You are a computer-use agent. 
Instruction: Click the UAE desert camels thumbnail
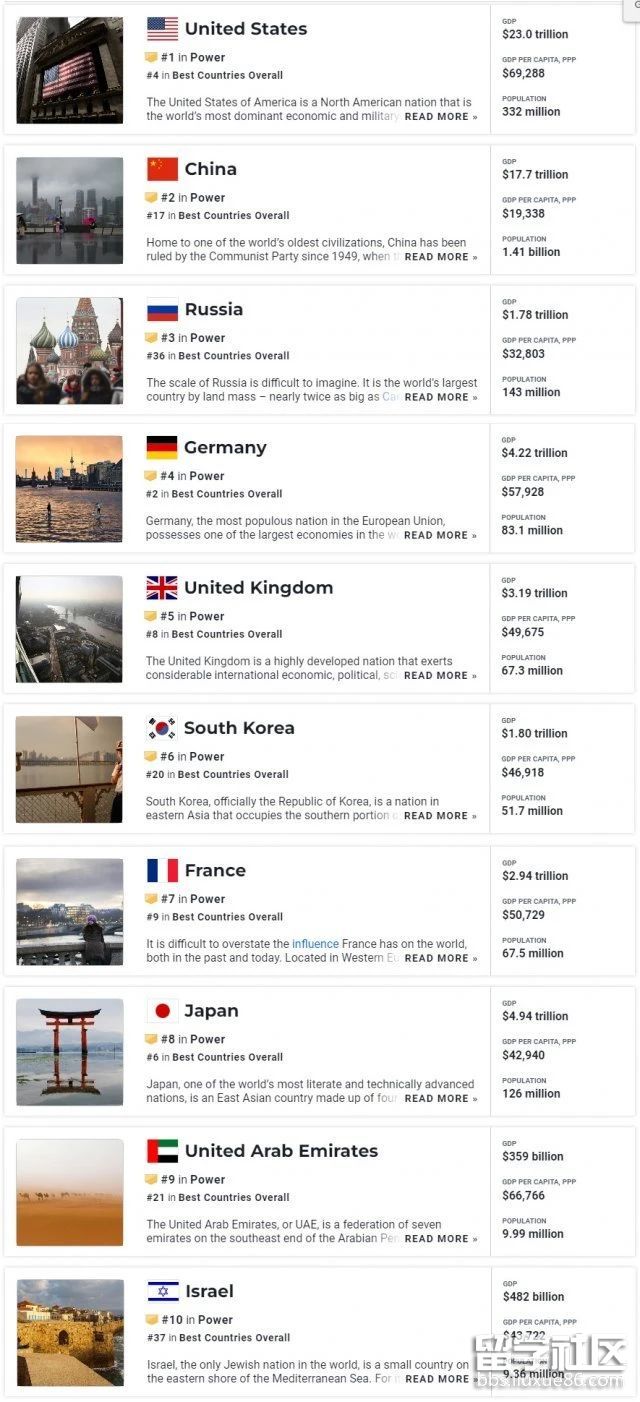70,1192
